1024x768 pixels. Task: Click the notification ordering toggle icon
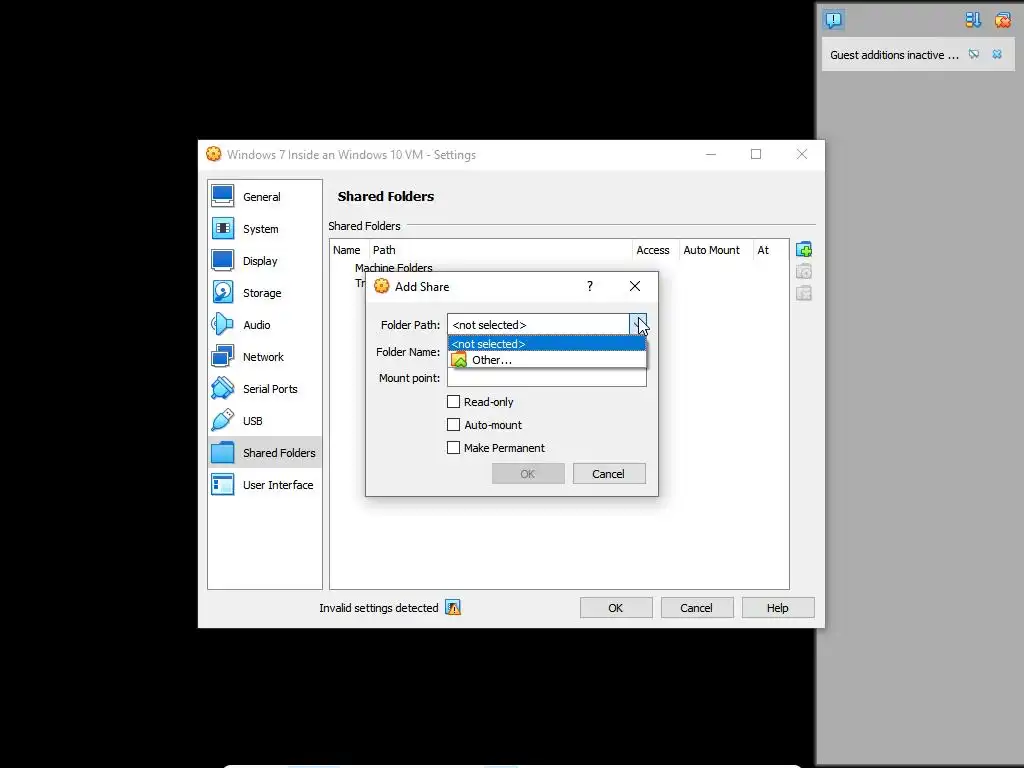(x=973, y=20)
